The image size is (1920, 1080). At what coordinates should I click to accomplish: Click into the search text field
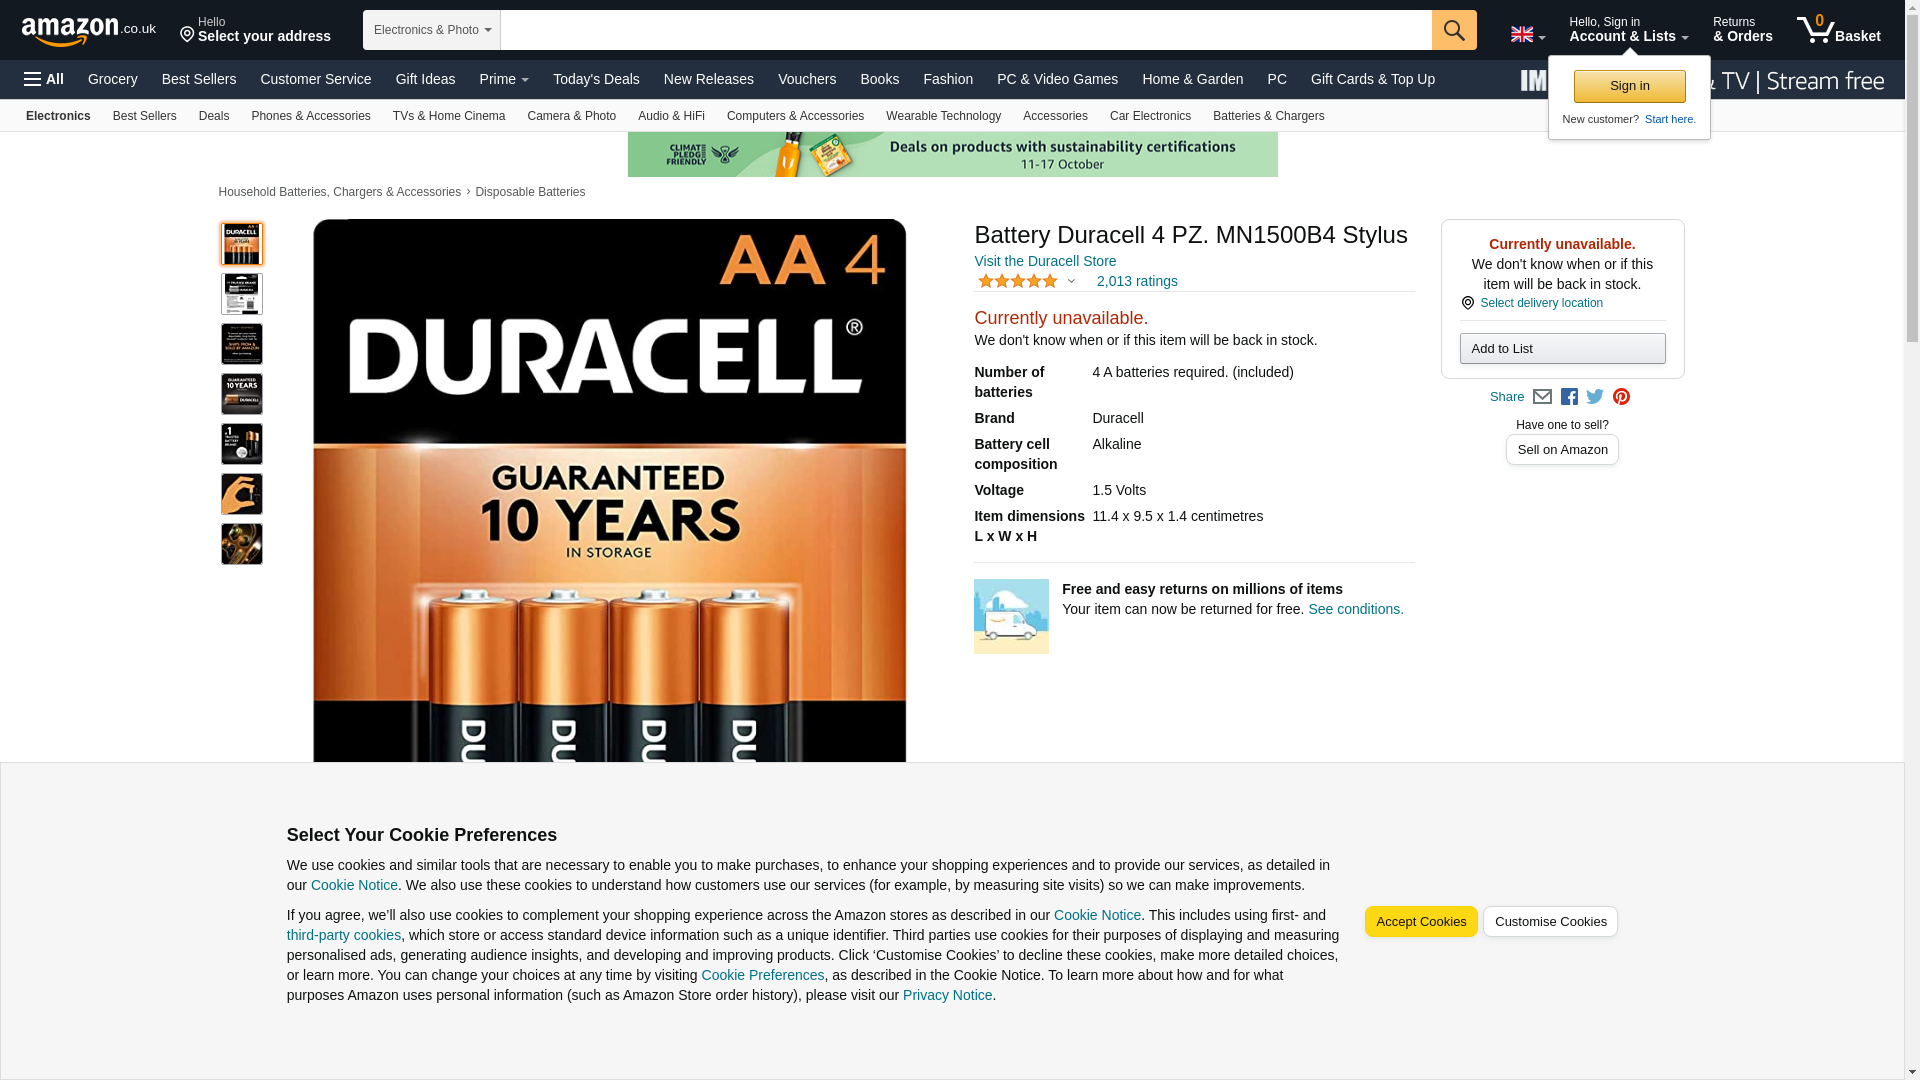click(965, 30)
